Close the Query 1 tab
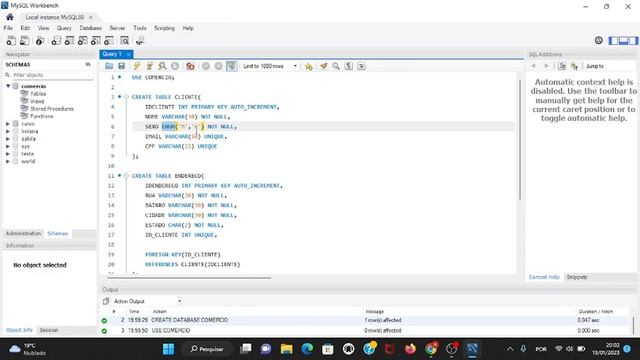The image size is (640, 360). point(129,54)
